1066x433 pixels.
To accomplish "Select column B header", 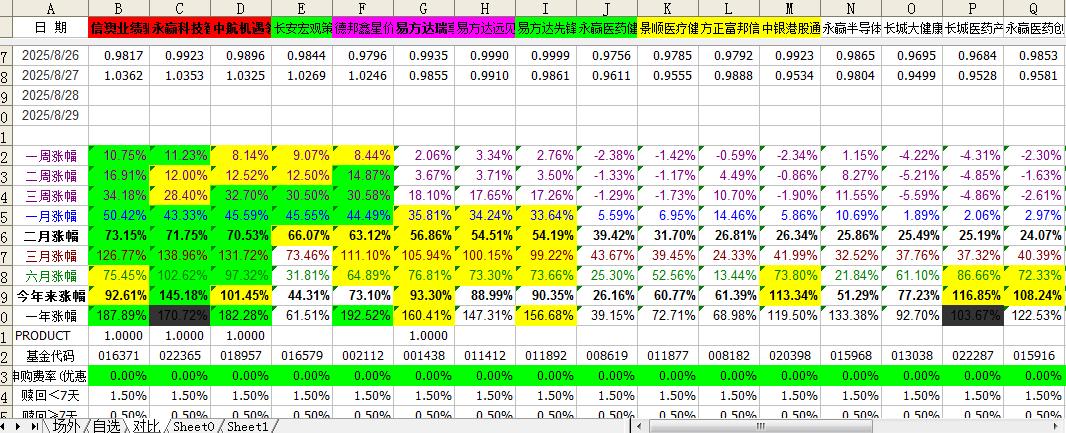I will [119, 9].
